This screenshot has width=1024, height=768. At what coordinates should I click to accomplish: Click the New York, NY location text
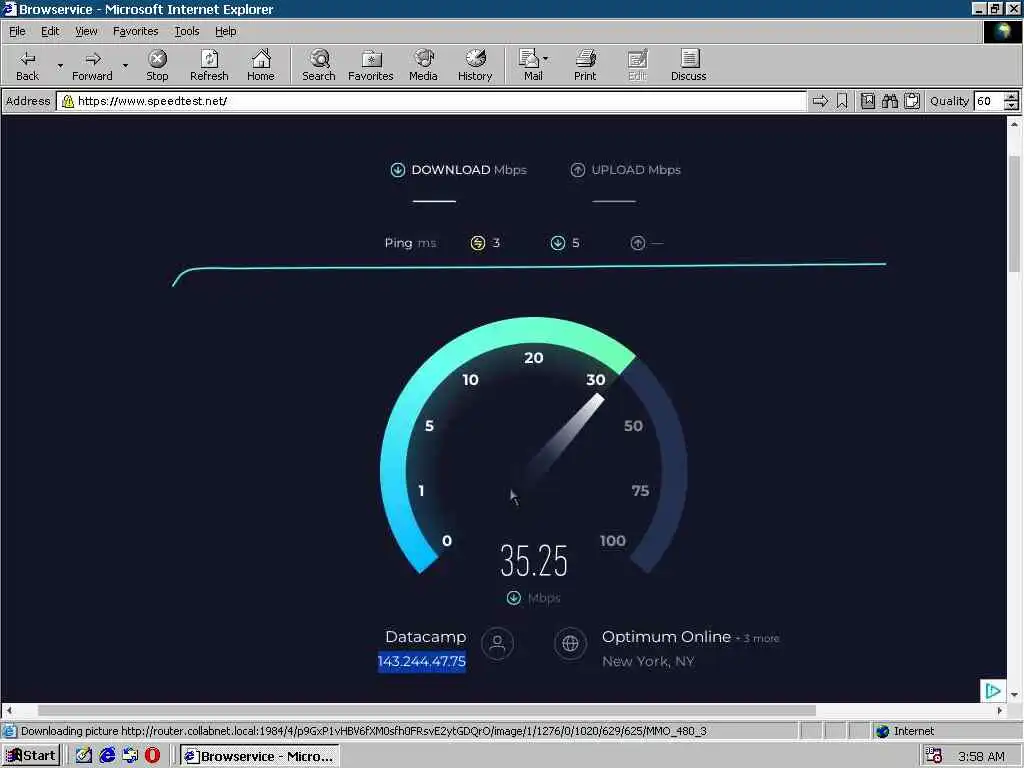coord(648,662)
